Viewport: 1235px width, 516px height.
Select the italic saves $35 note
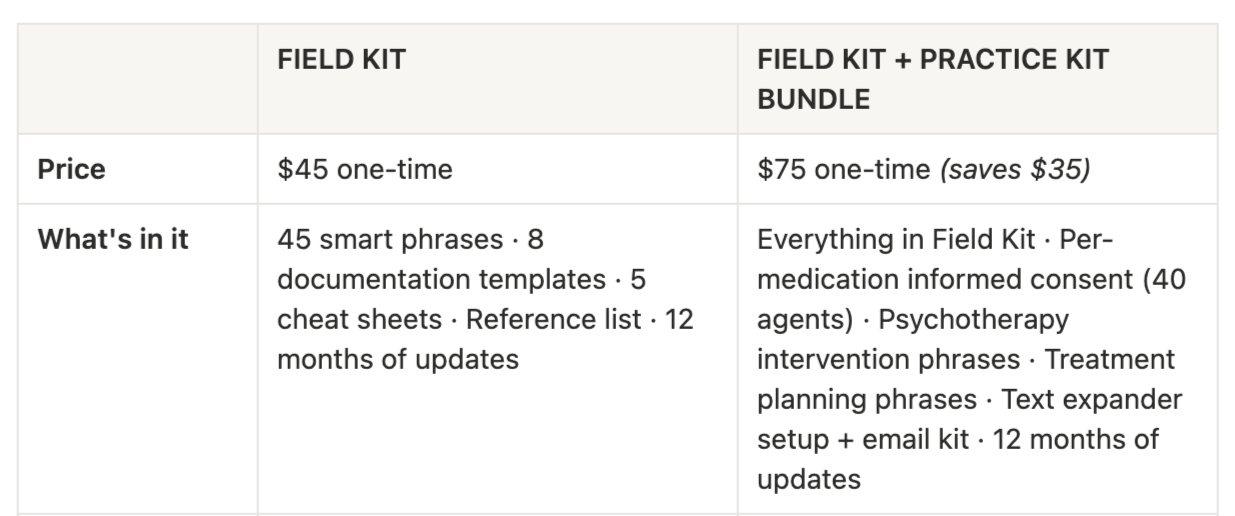point(1014,169)
